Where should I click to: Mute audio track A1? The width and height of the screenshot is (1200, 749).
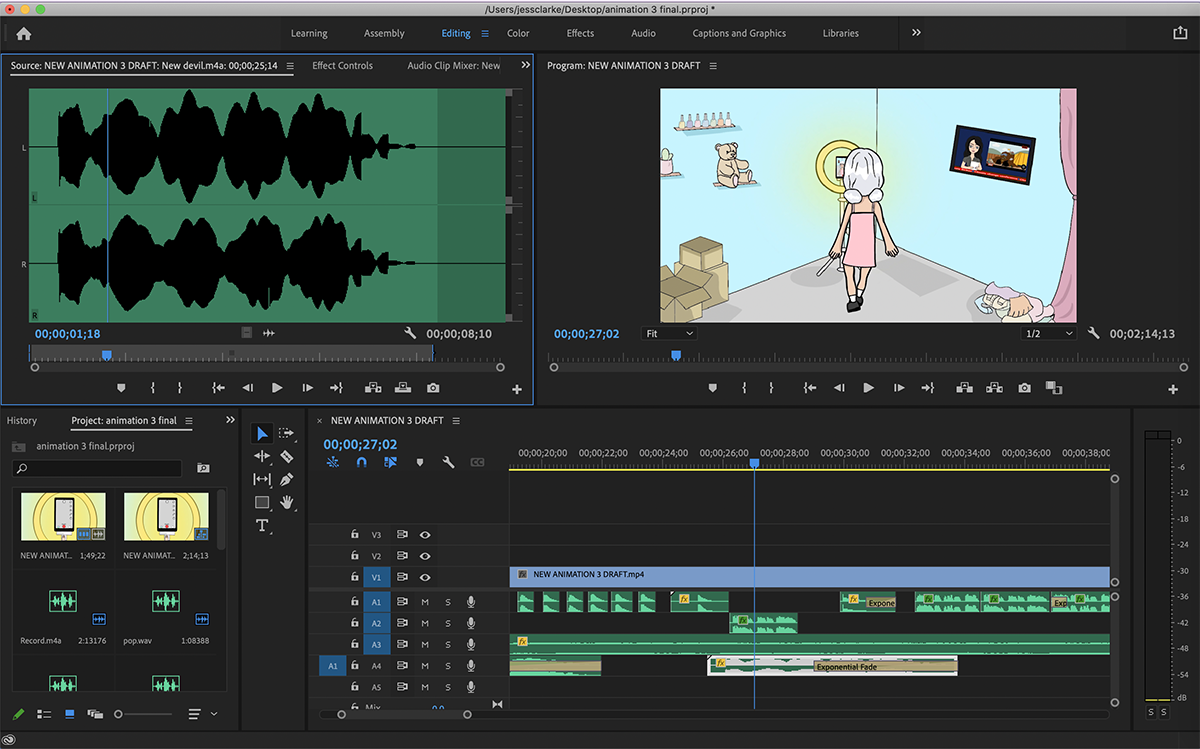pos(425,602)
